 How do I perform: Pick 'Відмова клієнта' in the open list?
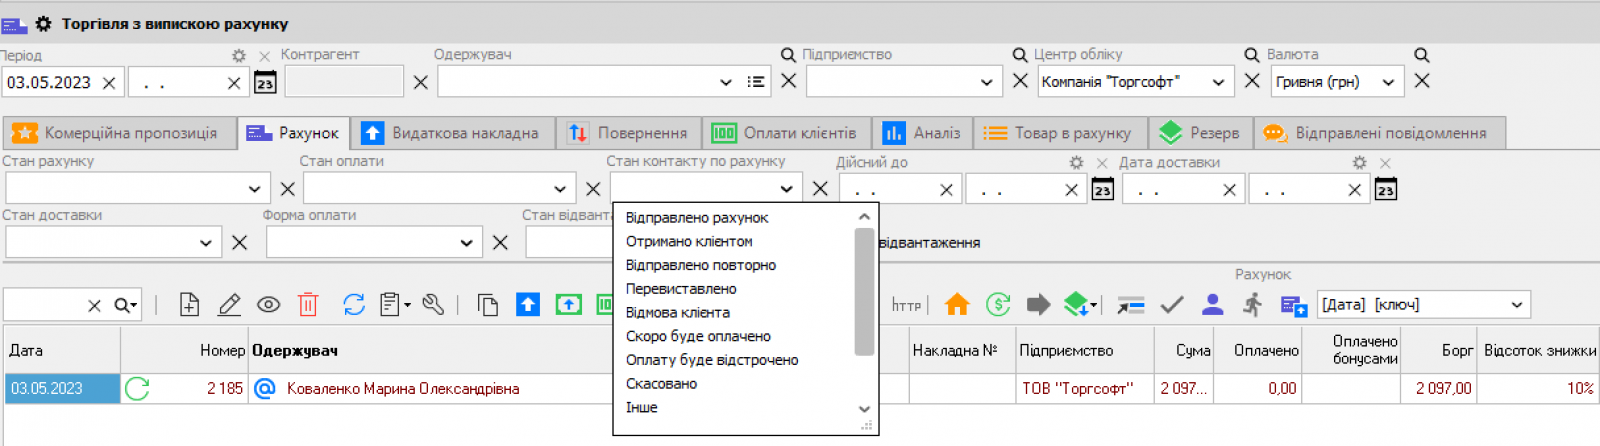677,313
